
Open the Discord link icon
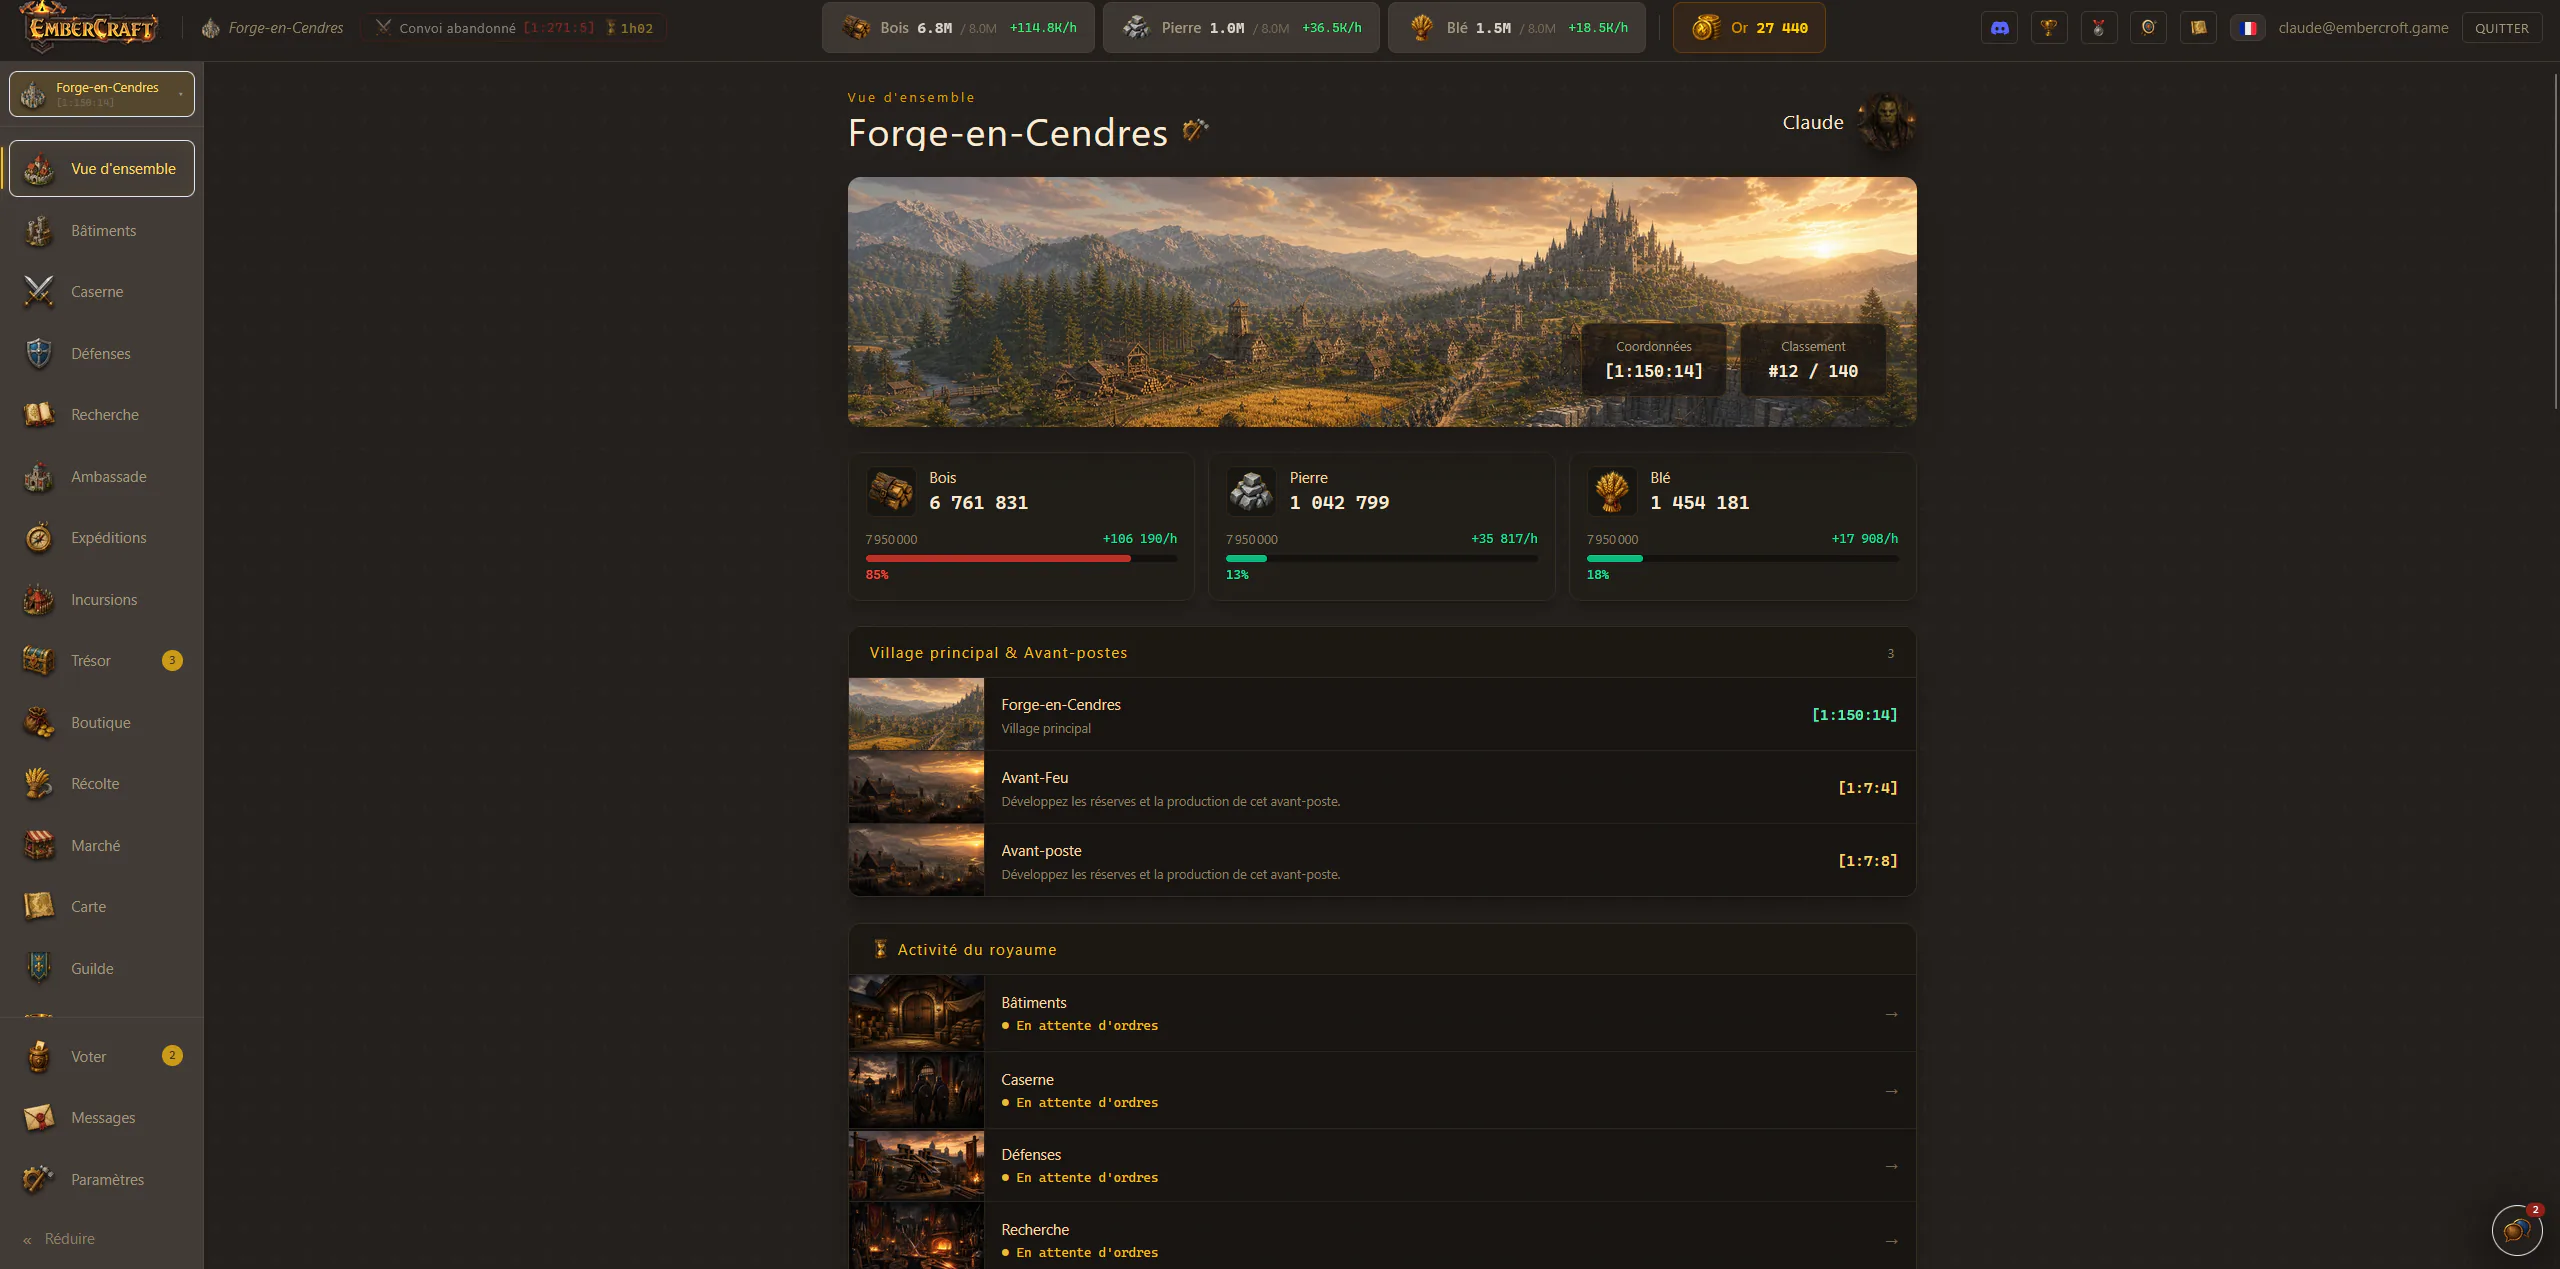pos(1999,28)
